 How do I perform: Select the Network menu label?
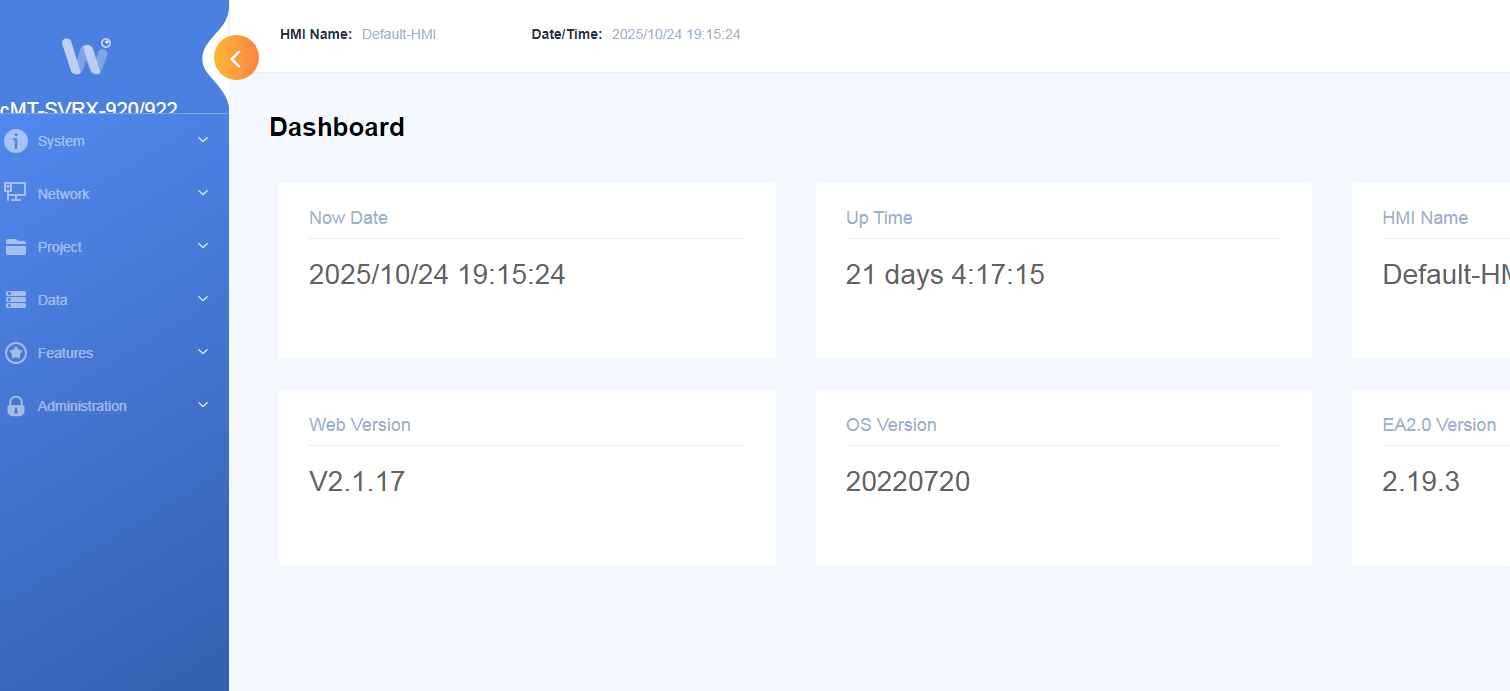pos(63,194)
